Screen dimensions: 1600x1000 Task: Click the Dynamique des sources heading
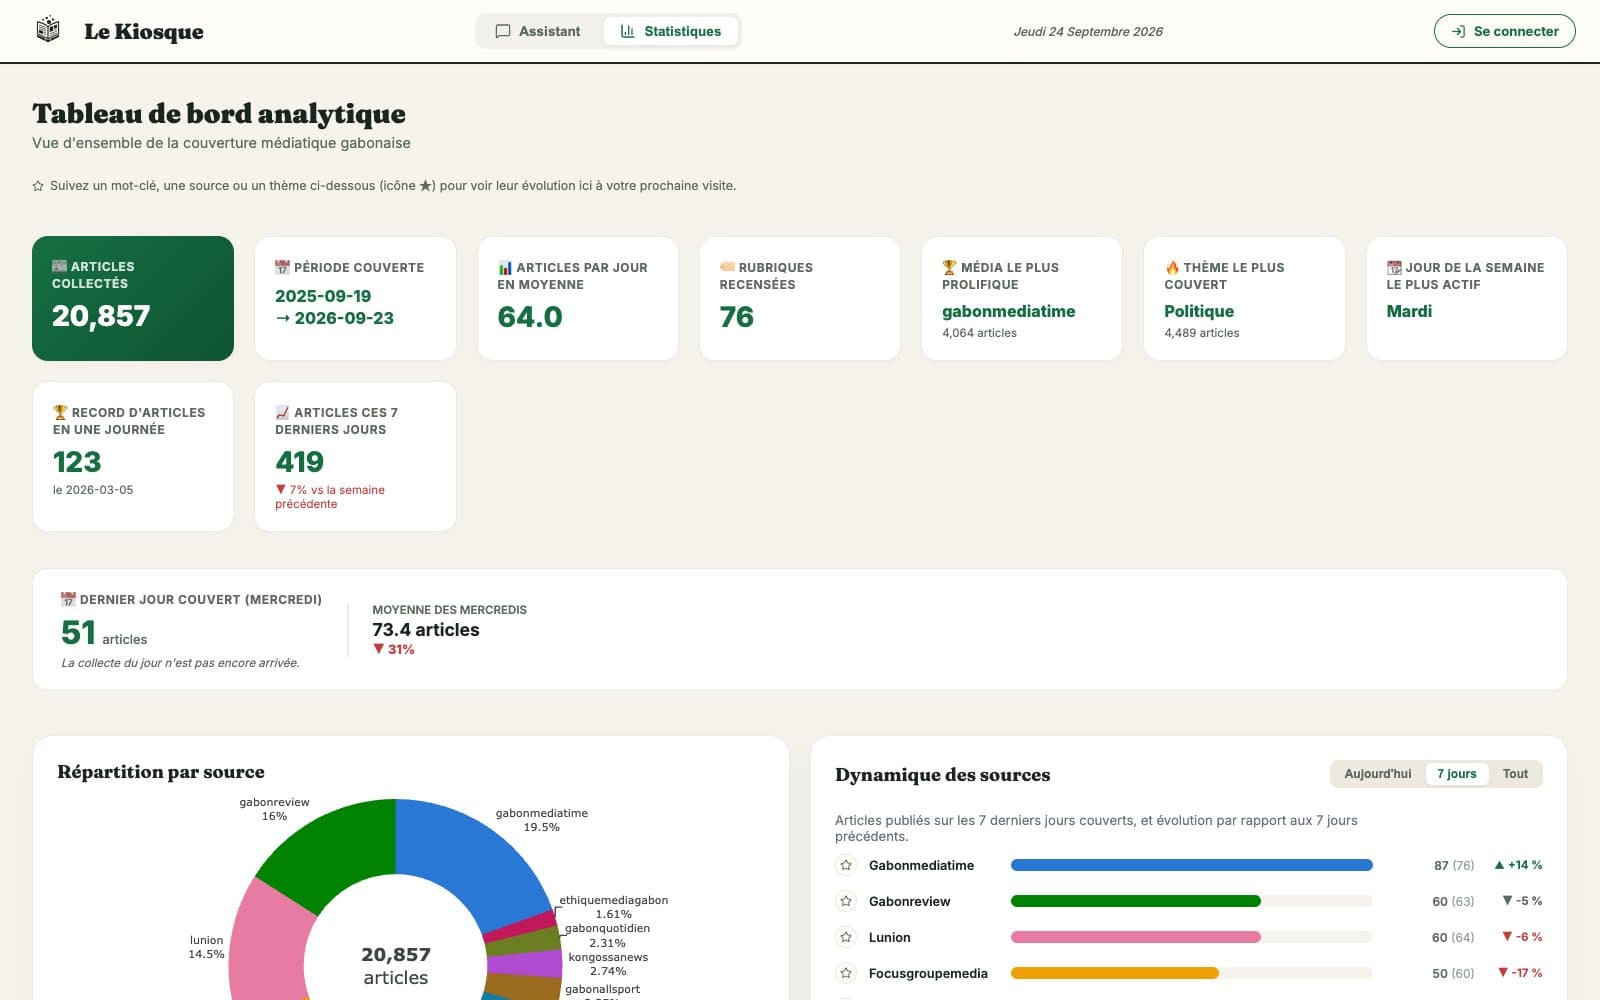[943, 775]
